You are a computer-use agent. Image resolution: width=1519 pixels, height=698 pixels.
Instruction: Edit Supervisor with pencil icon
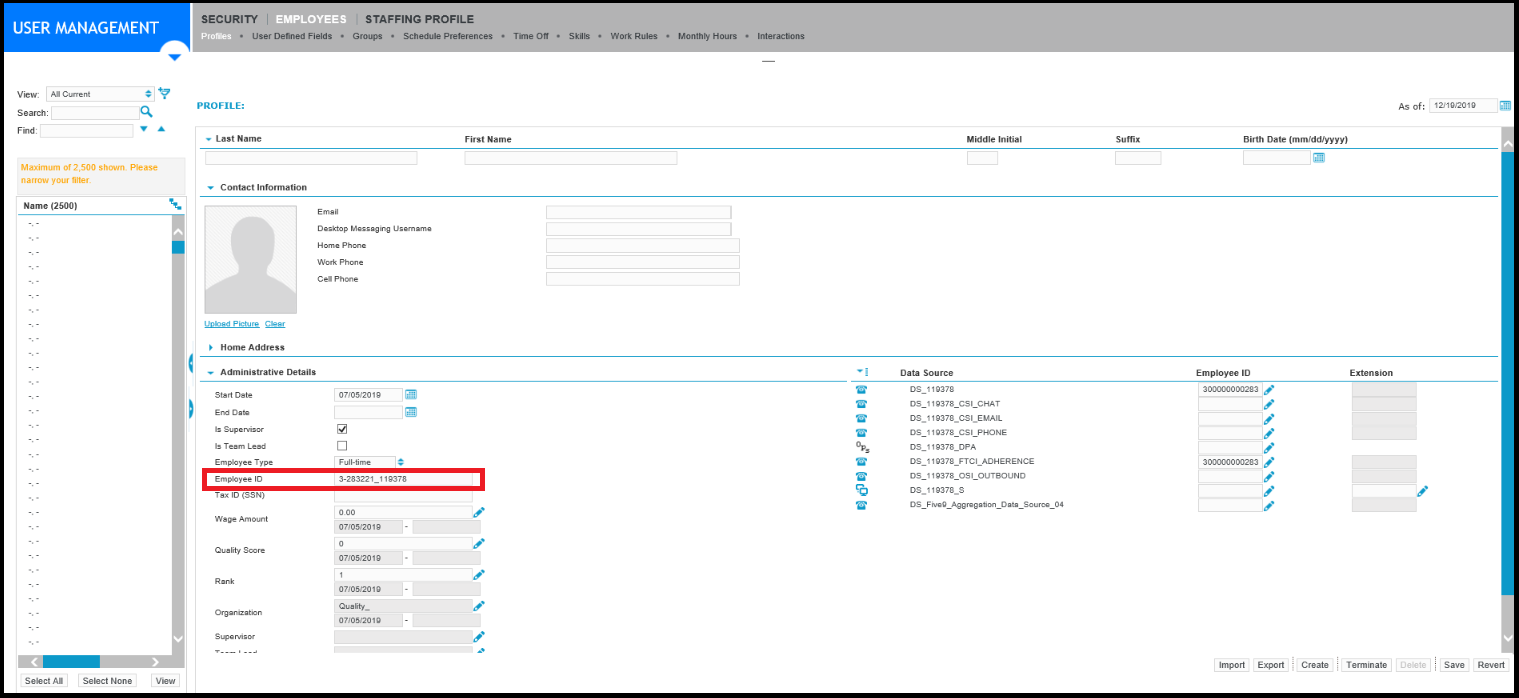[479, 636]
